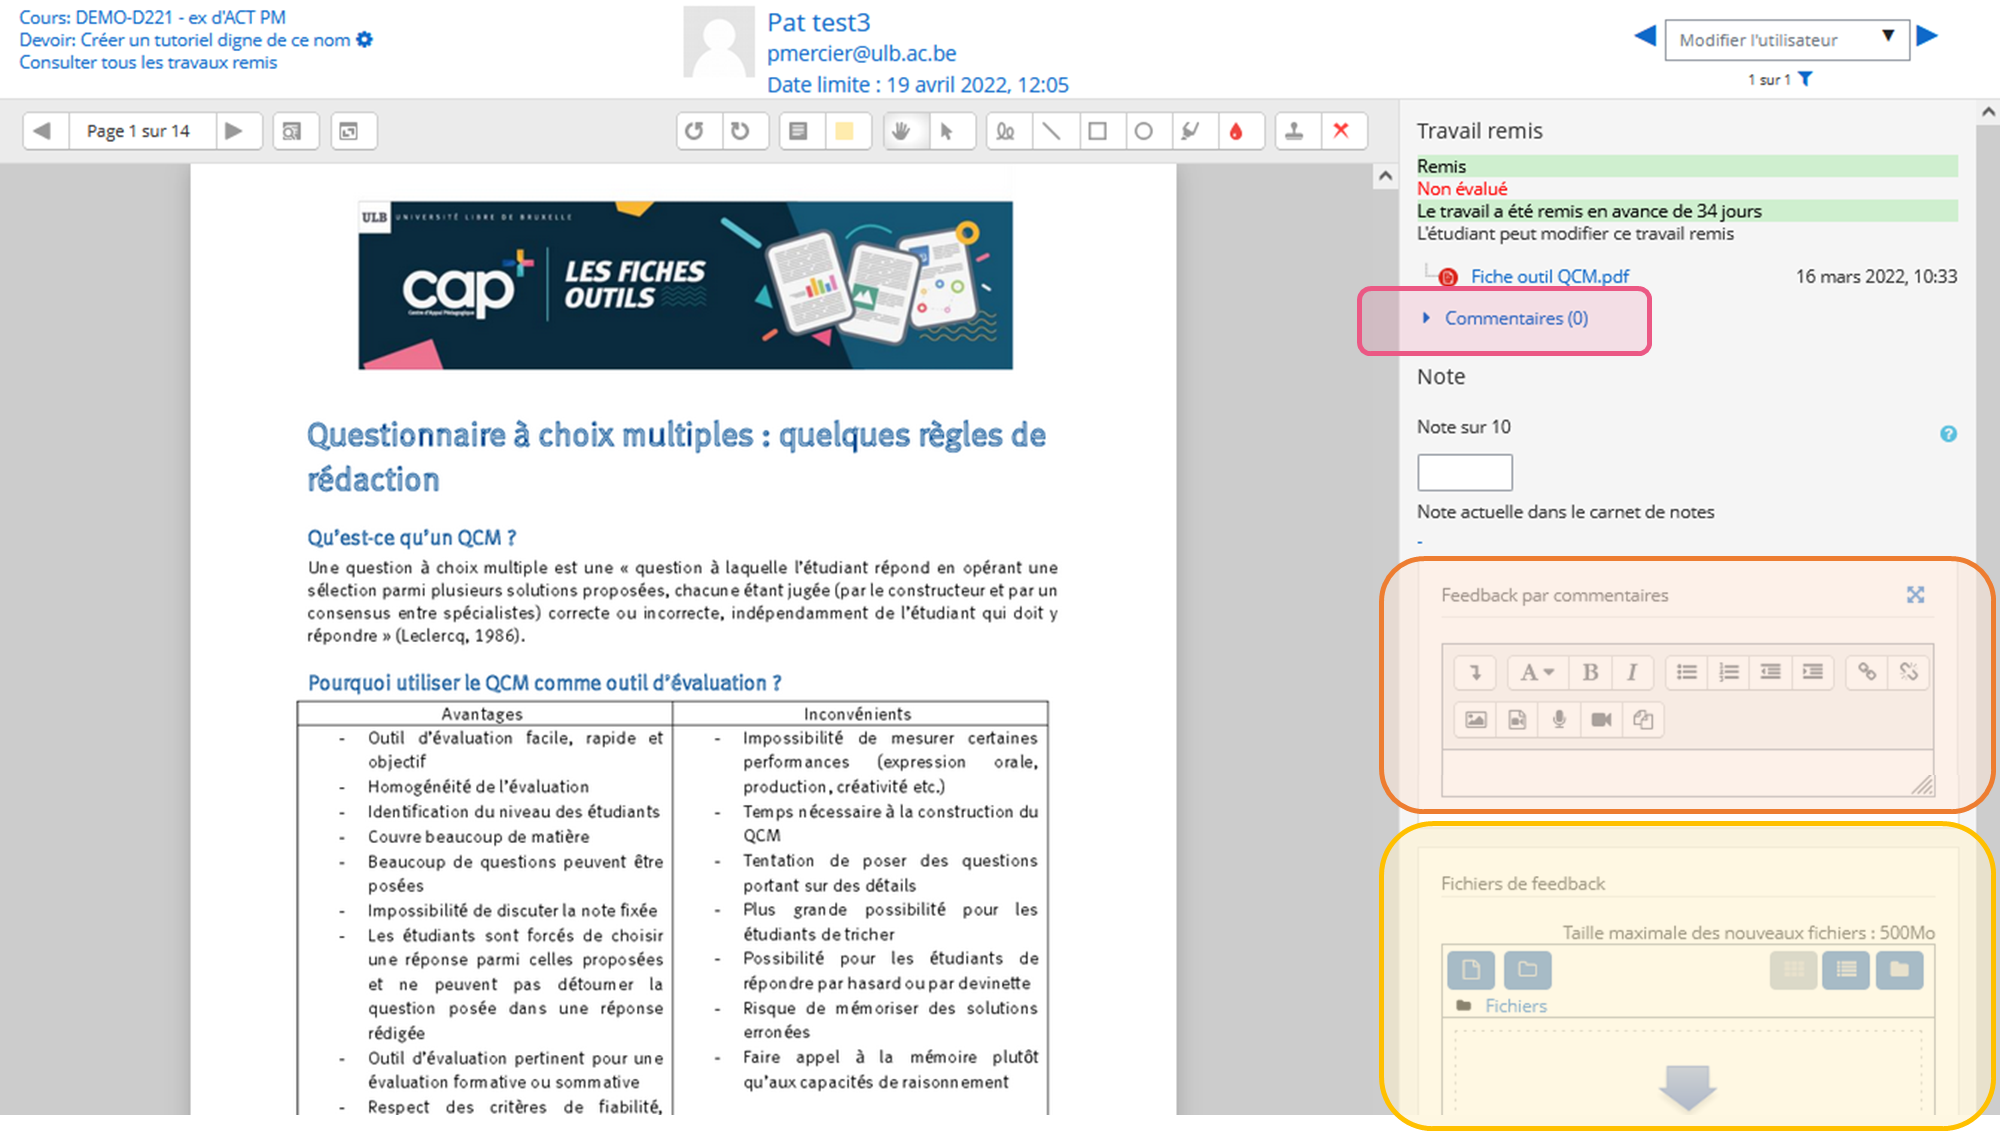Open the Modifier l'utilisateur dropdown
The width and height of the screenshot is (2000, 1131).
tap(1787, 40)
